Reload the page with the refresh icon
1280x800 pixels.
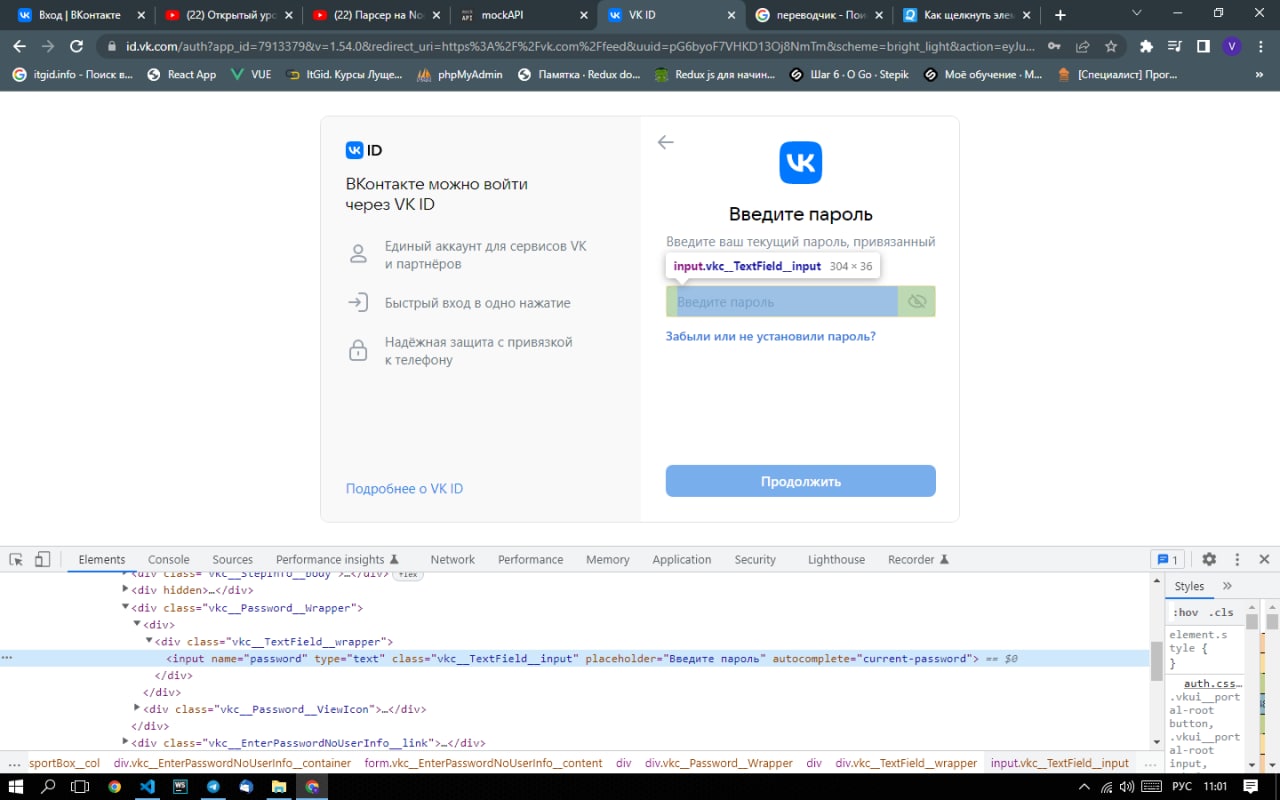pyautogui.click(x=76, y=46)
